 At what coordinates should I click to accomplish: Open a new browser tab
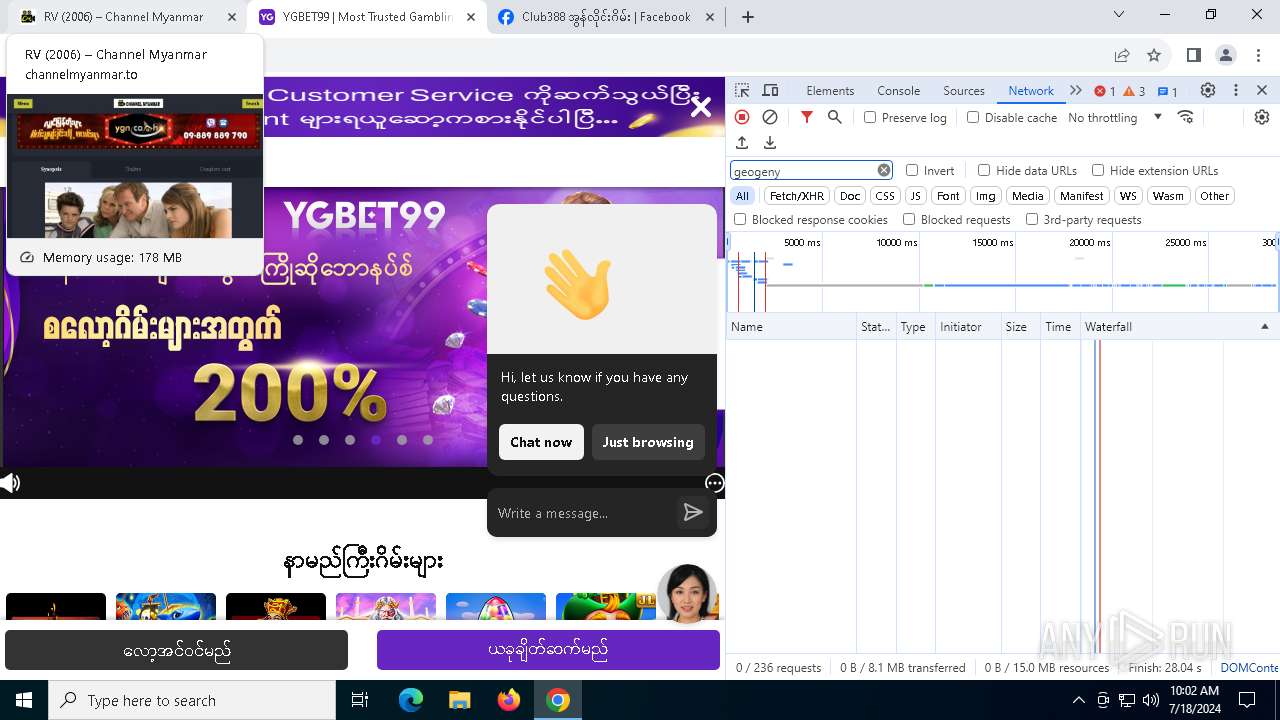(748, 16)
